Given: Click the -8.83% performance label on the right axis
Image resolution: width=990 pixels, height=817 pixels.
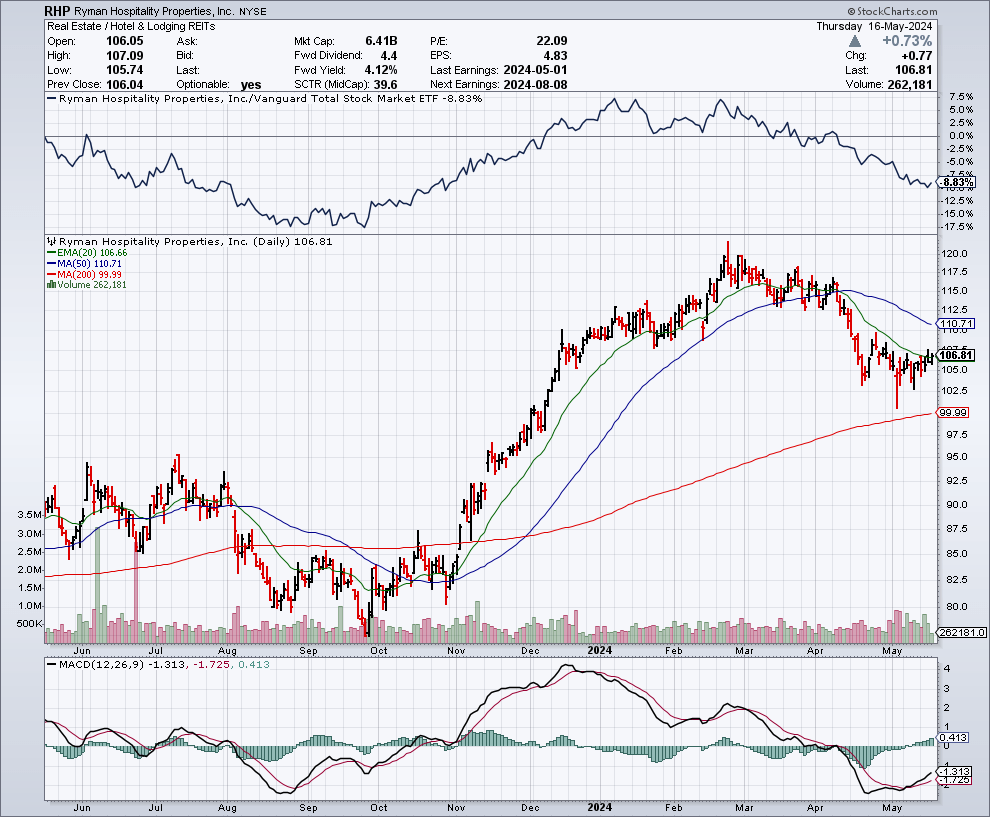Looking at the screenshot, I should click(956, 183).
